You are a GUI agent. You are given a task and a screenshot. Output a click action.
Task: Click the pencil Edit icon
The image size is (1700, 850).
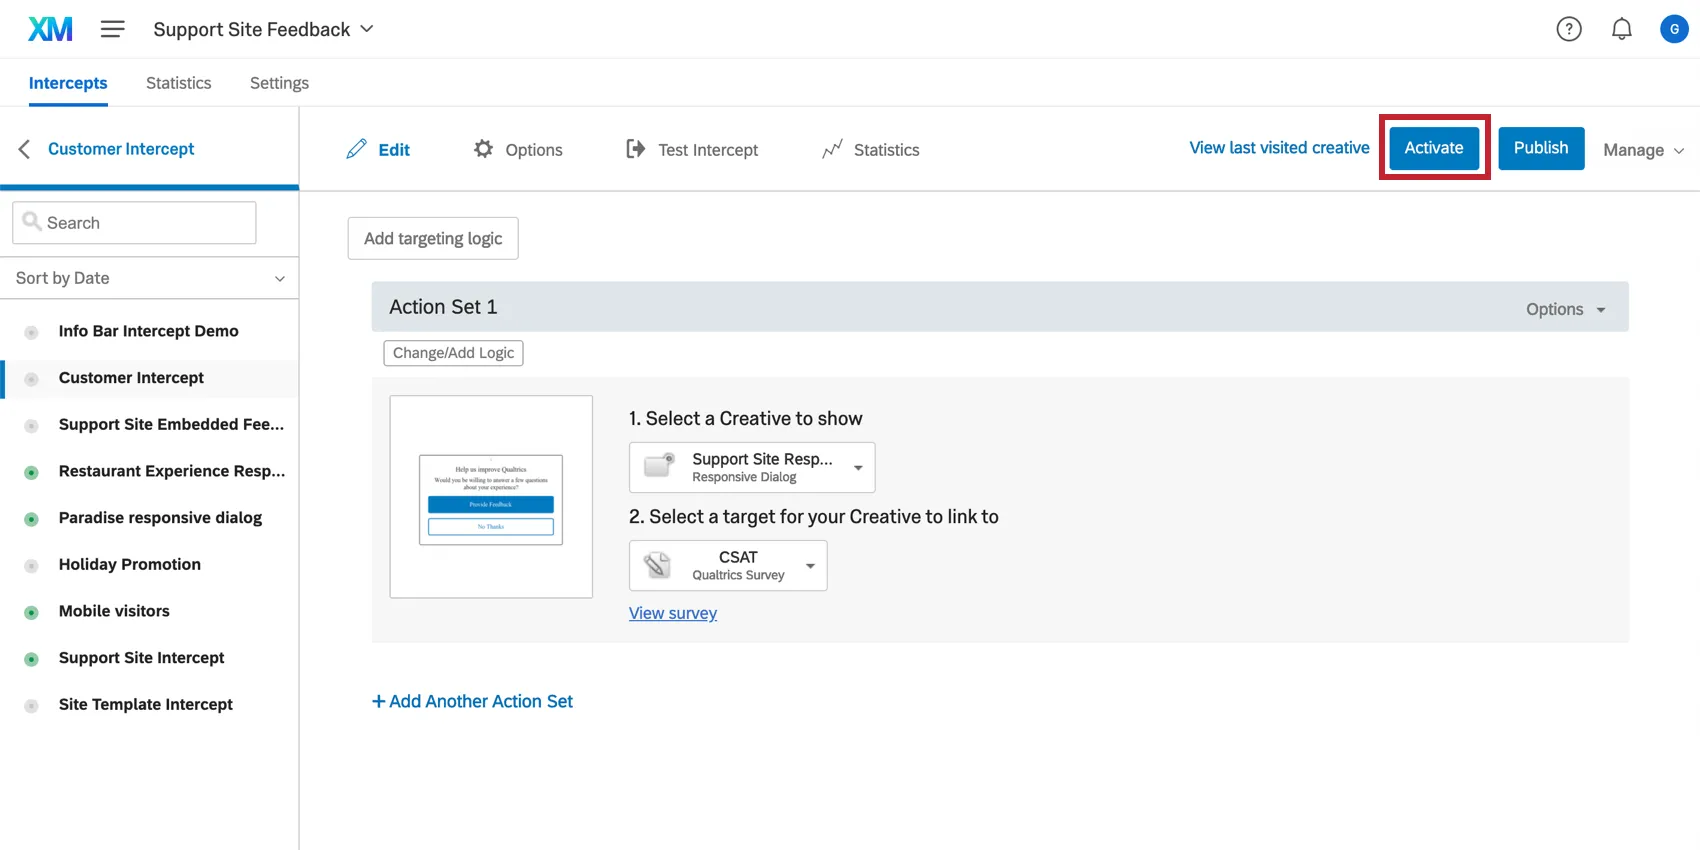(x=357, y=149)
